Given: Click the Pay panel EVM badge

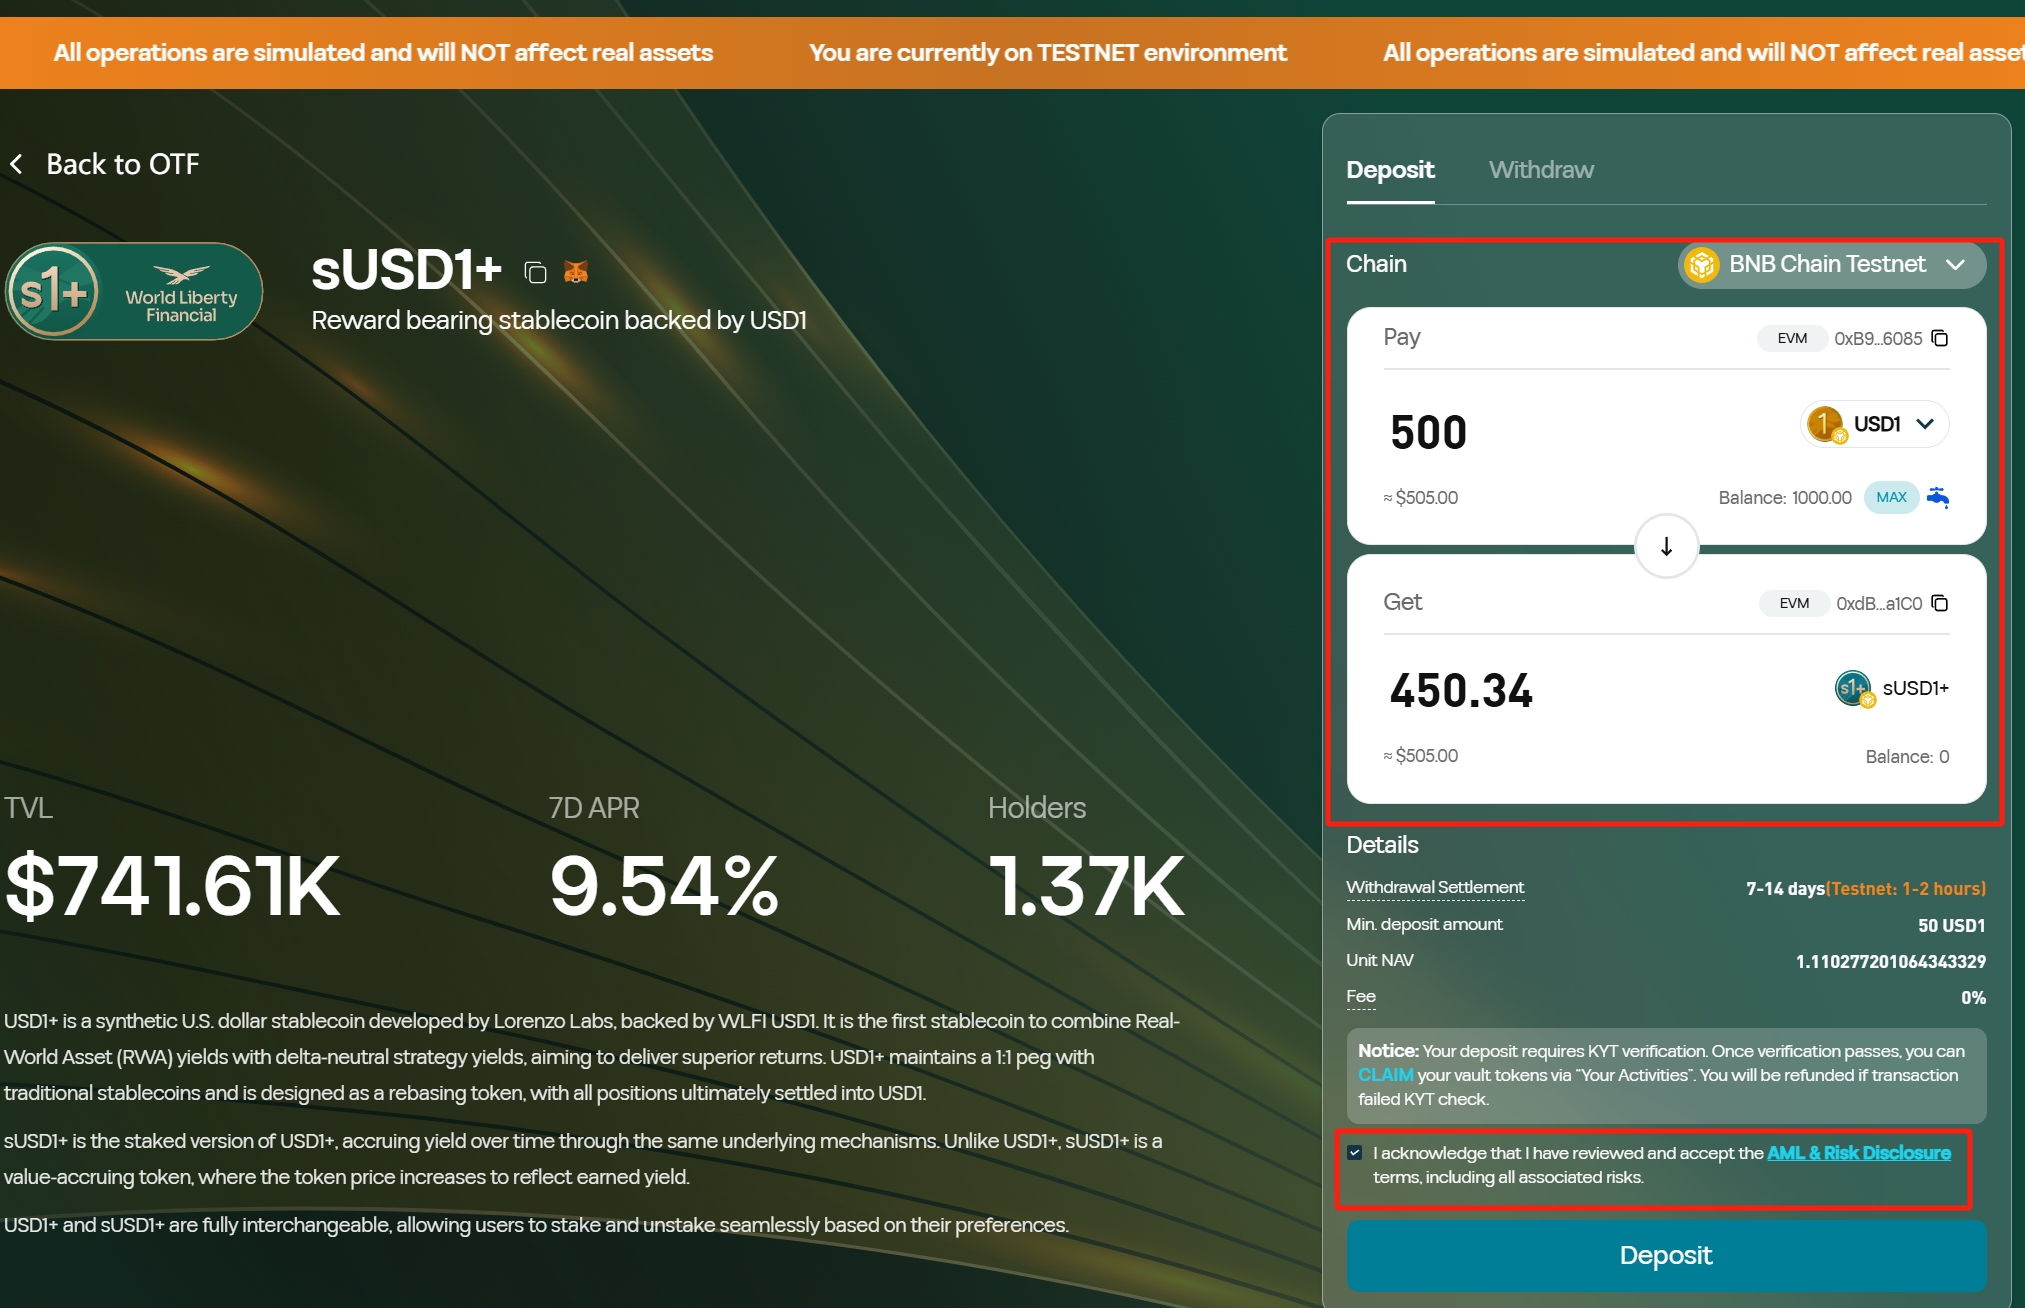Looking at the screenshot, I should point(1792,338).
